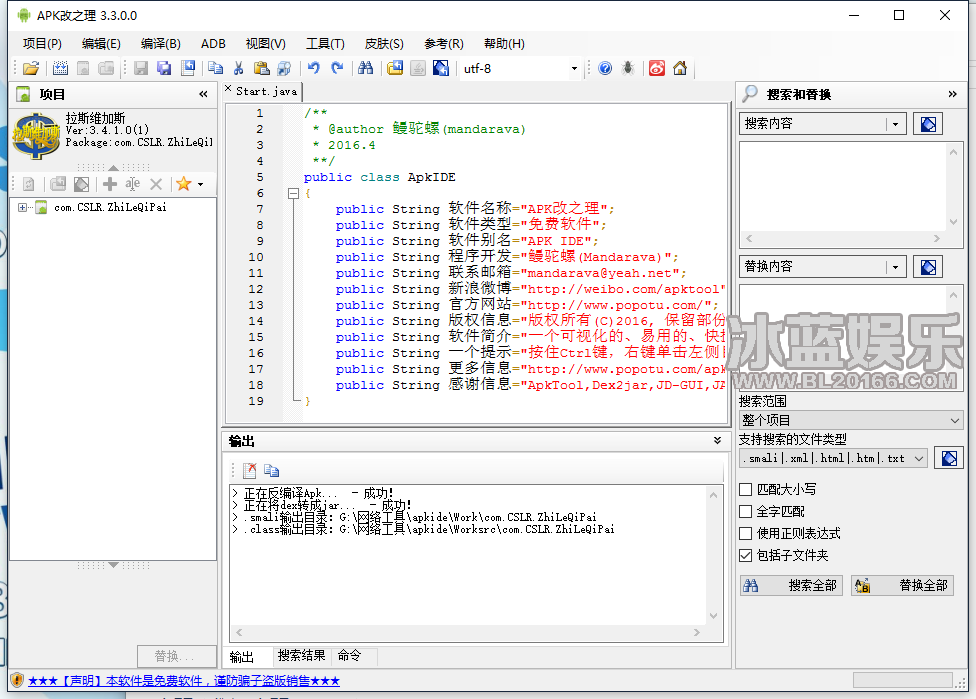976x699 pixels.
Task: Switch to the 命令 tab
Action: pos(349,655)
